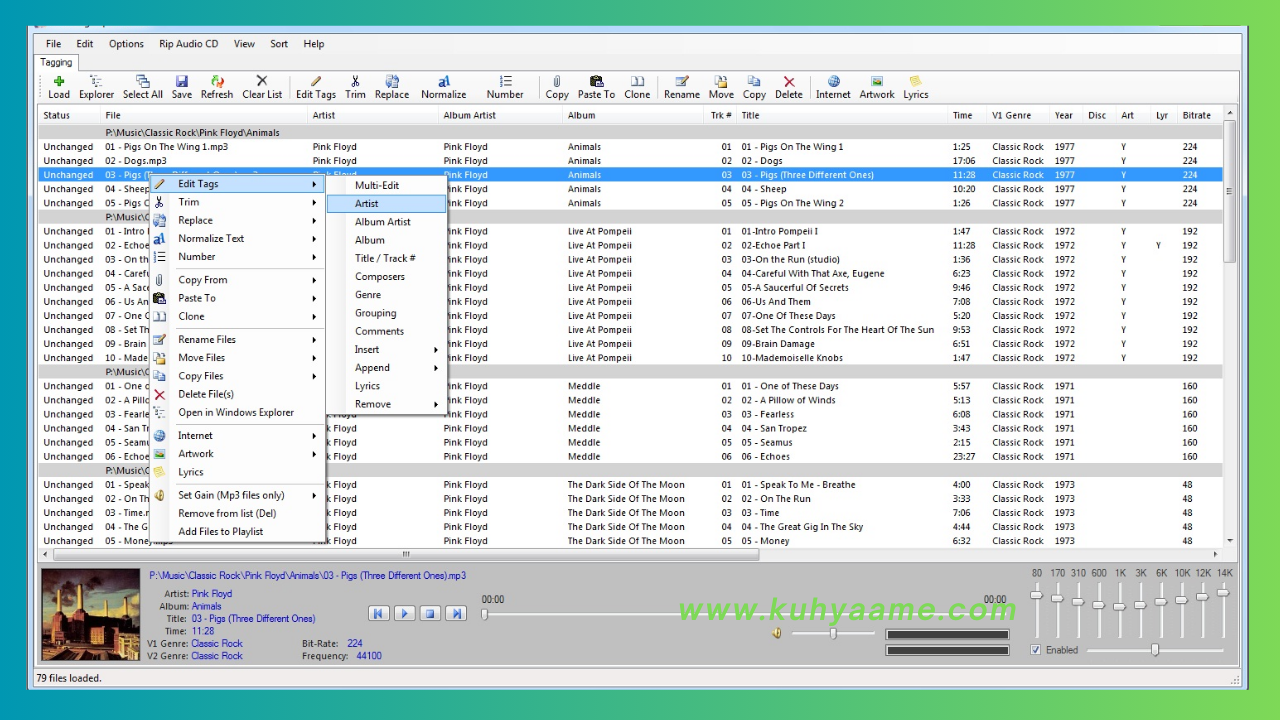Click the Play button in player
Screen dimensions: 1280x720
(404, 613)
